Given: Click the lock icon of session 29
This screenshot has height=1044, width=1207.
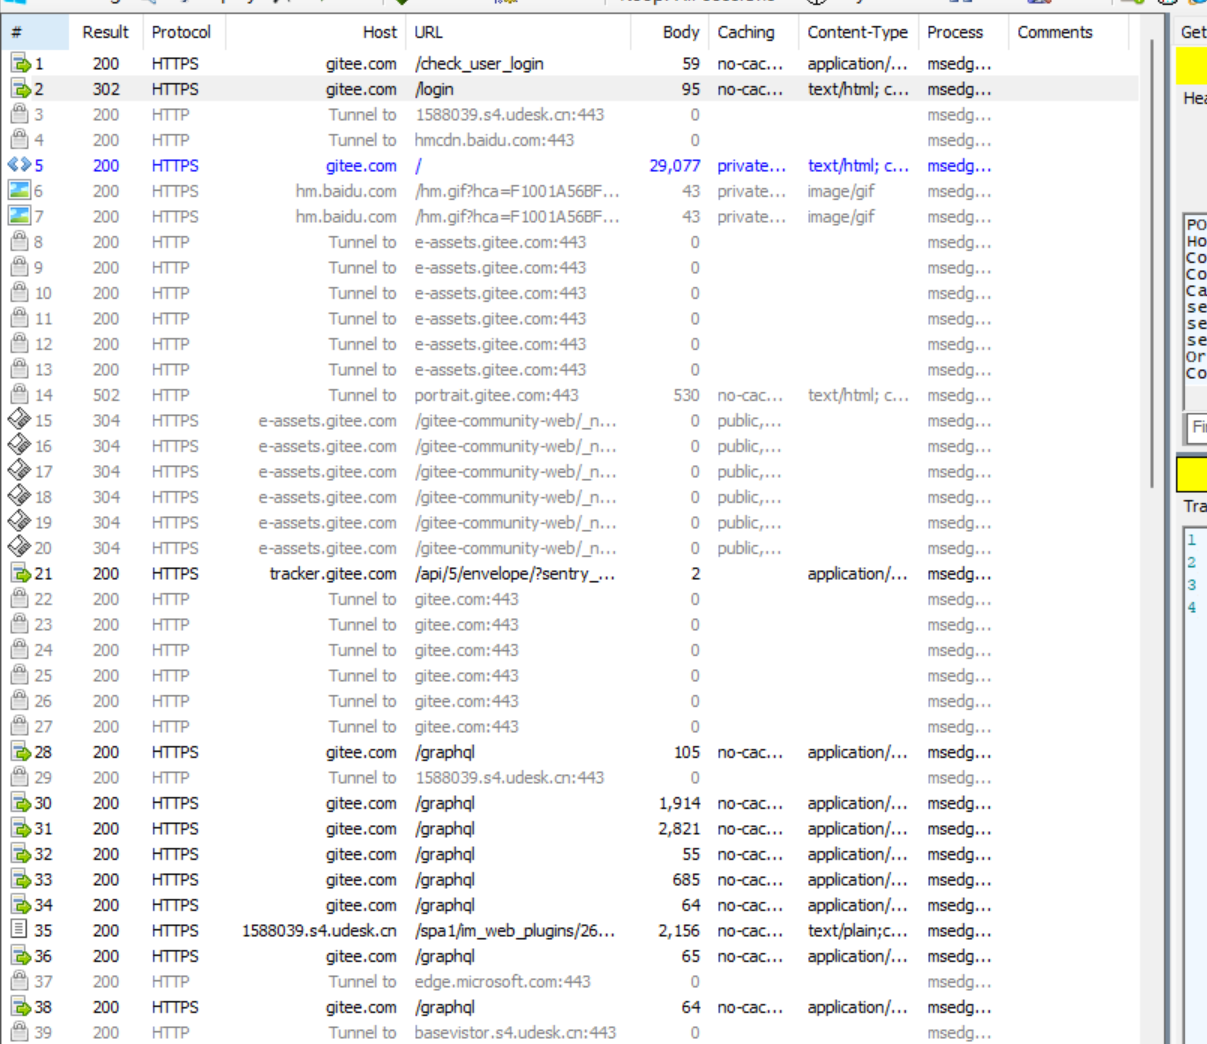Looking at the screenshot, I should [x=19, y=777].
